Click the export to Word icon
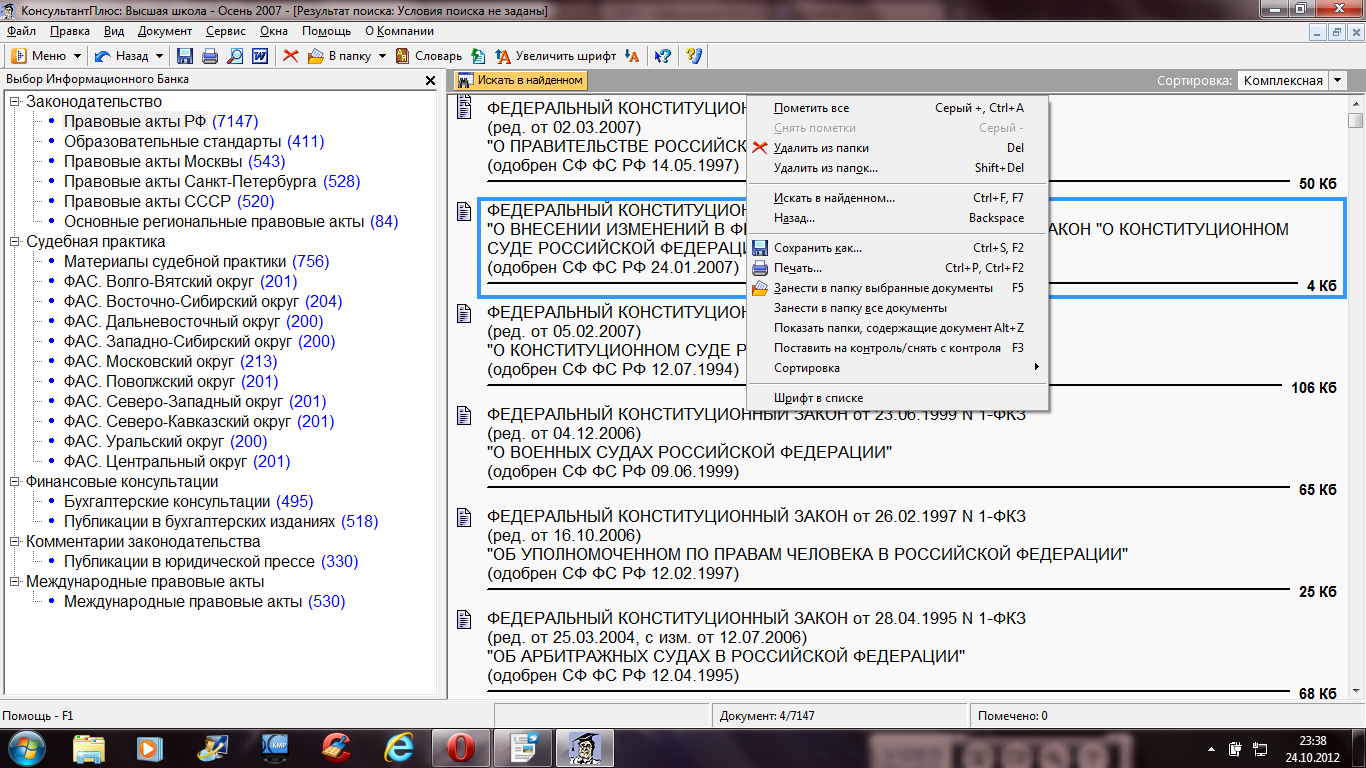Image resolution: width=1366 pixels, height=768 pixels. pos(260,56)
